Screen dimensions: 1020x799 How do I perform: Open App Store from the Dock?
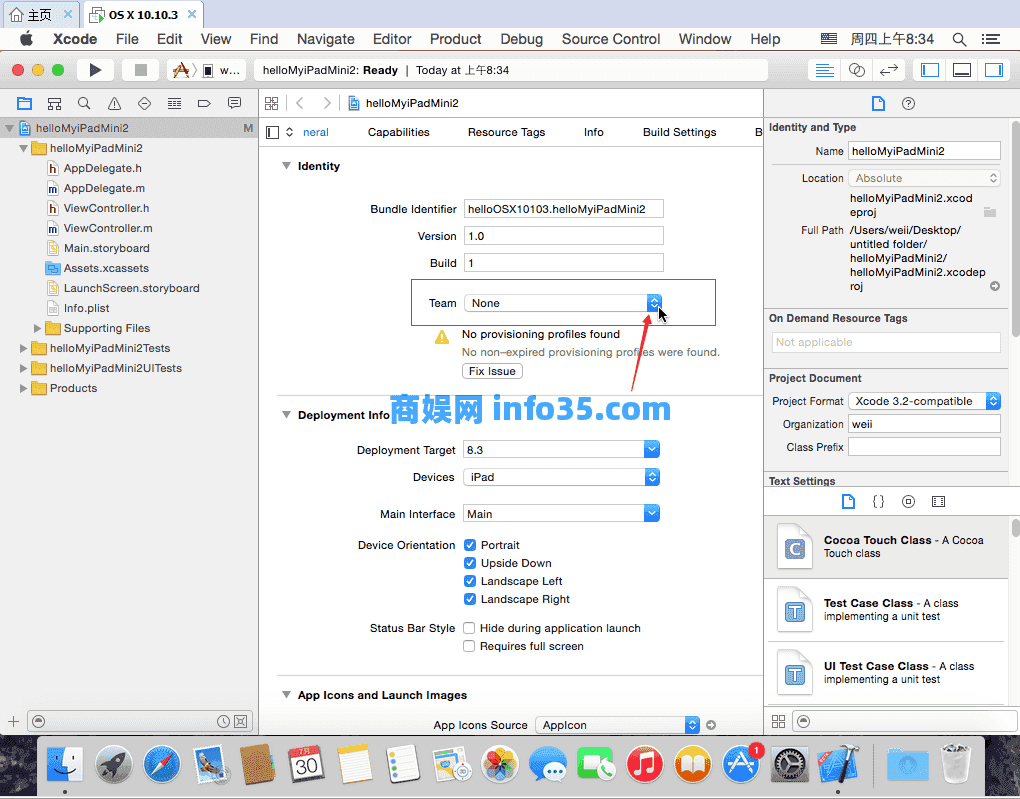pyautogui.click(x=742, y=764)
